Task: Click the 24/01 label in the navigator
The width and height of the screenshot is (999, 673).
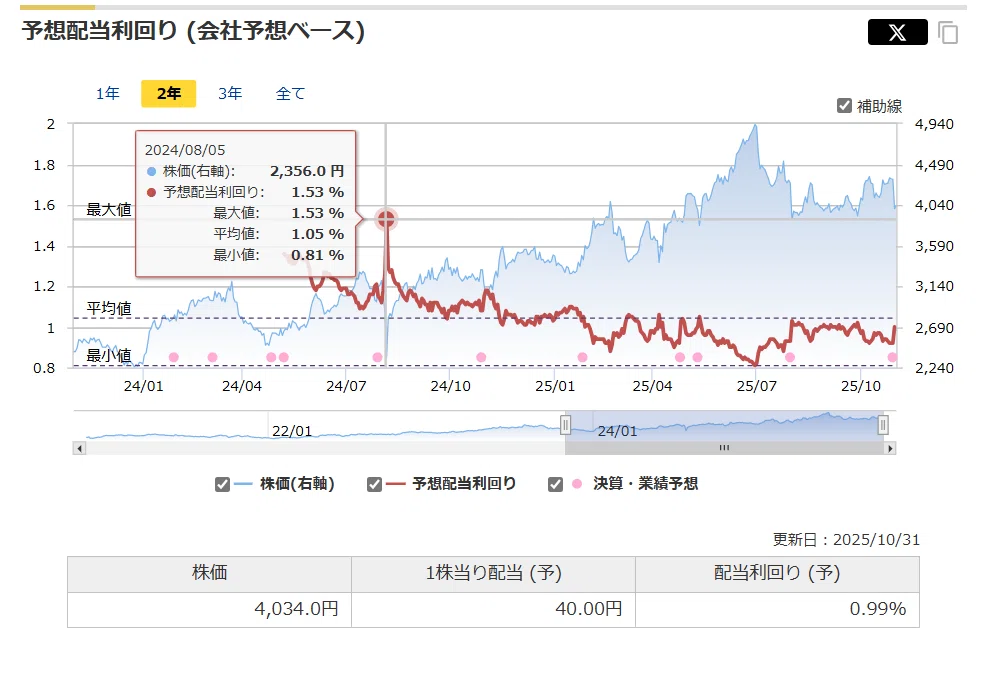Action: click(617, 431)
